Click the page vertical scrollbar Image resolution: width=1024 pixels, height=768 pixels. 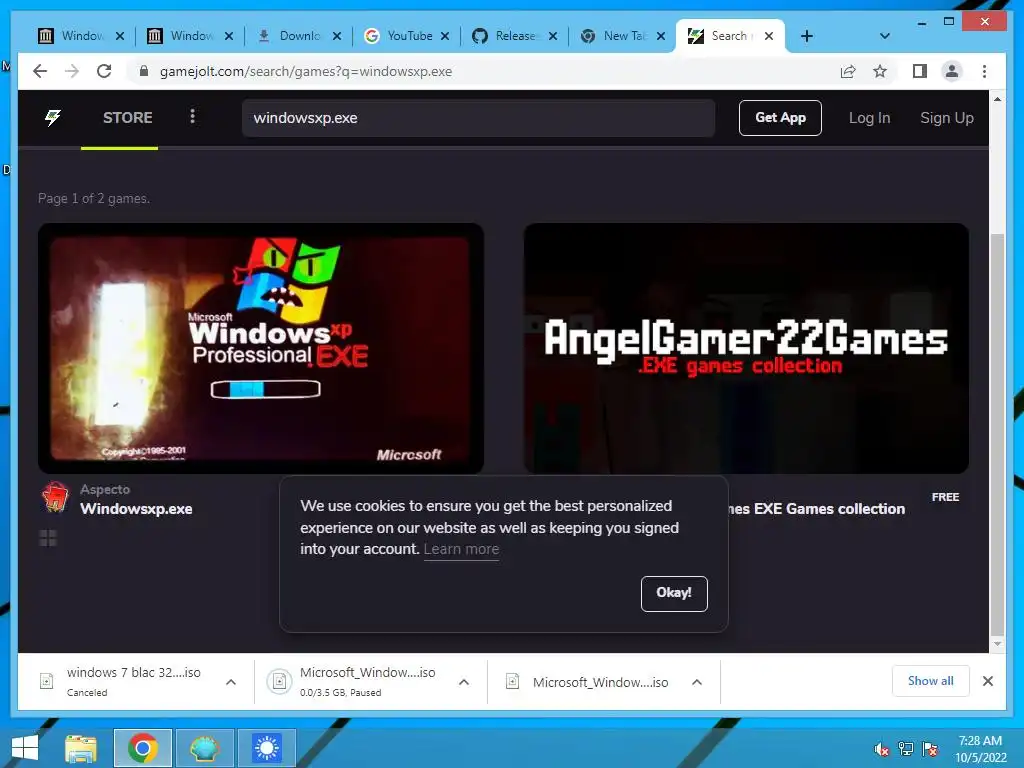coord(997,434)
